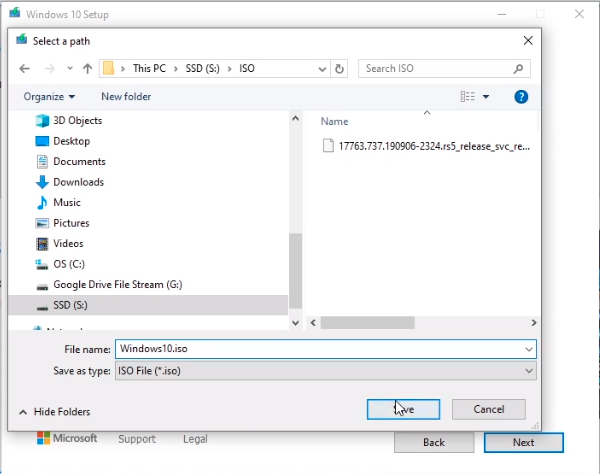Click the search magnifier icon
Image resolution: width=600 pixels, height=474 pixels.
(x=518, y=69)
